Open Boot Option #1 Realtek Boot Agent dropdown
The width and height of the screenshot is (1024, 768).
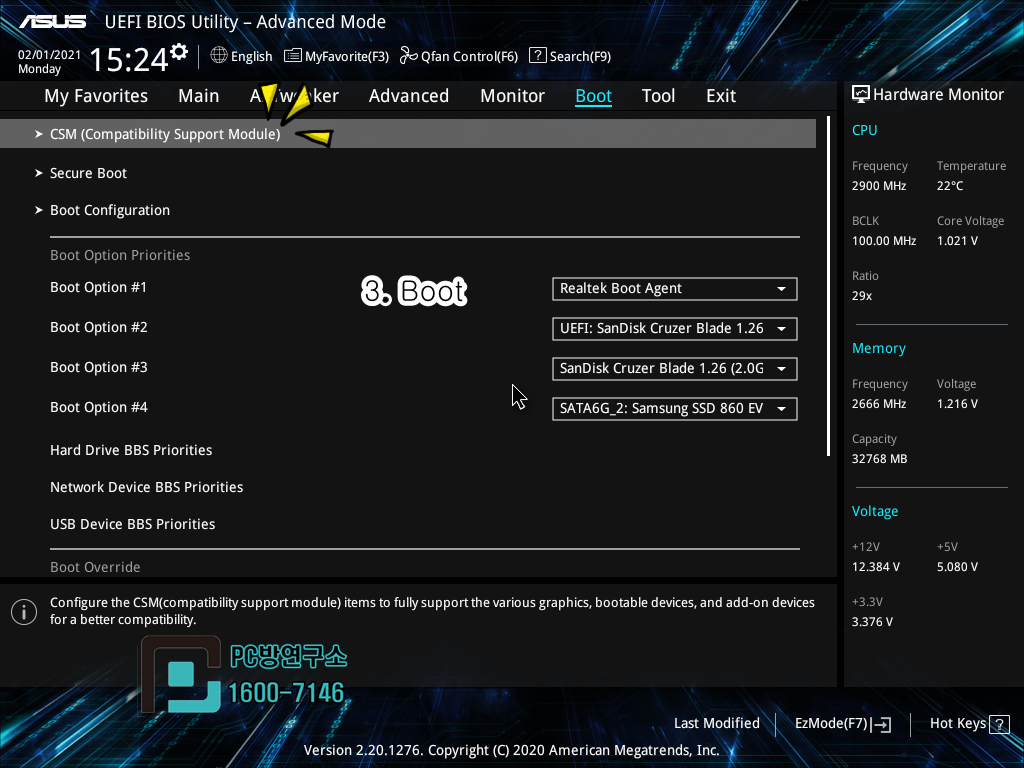click(x=675, y=289)
